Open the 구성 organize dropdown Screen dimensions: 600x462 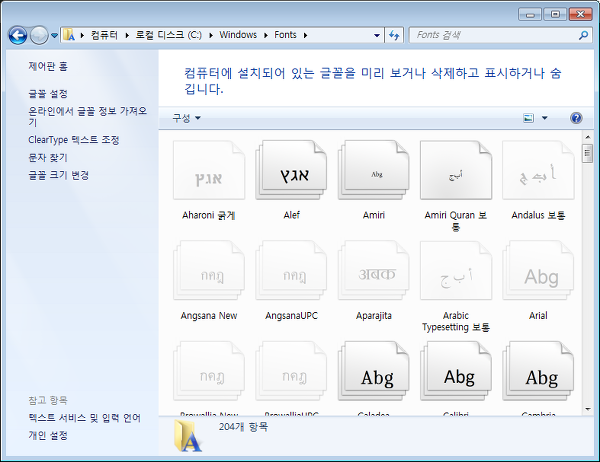pyautogui.click(x=186, y=118)
